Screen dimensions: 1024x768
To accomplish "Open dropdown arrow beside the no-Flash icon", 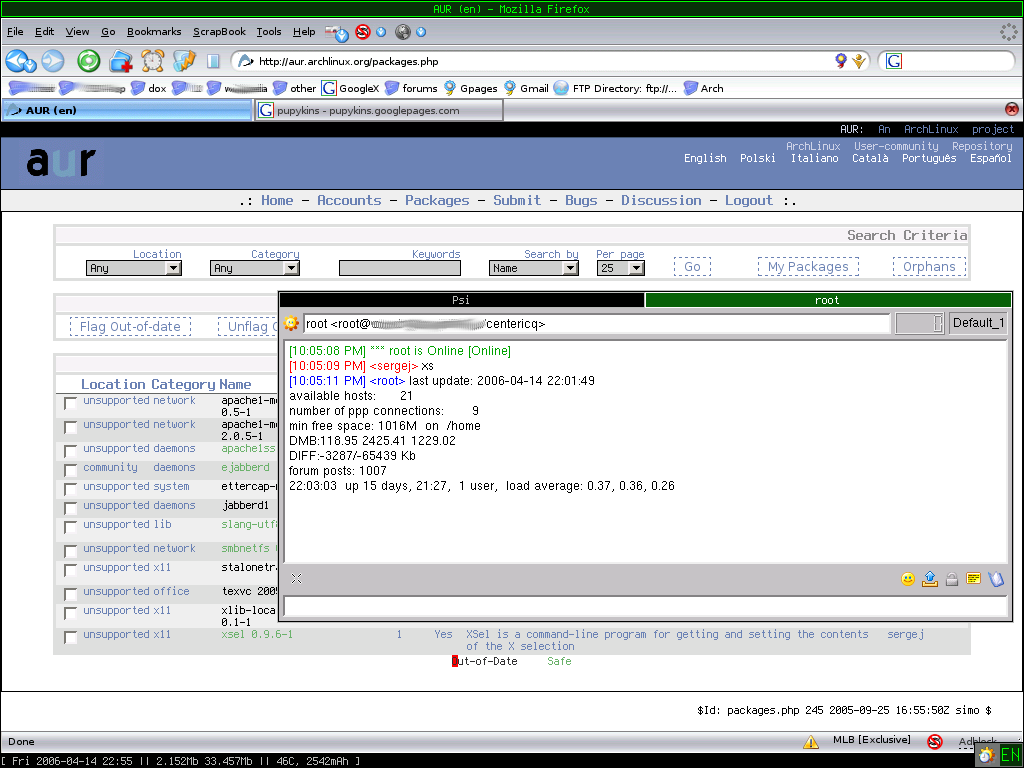I will pos(381,31).
